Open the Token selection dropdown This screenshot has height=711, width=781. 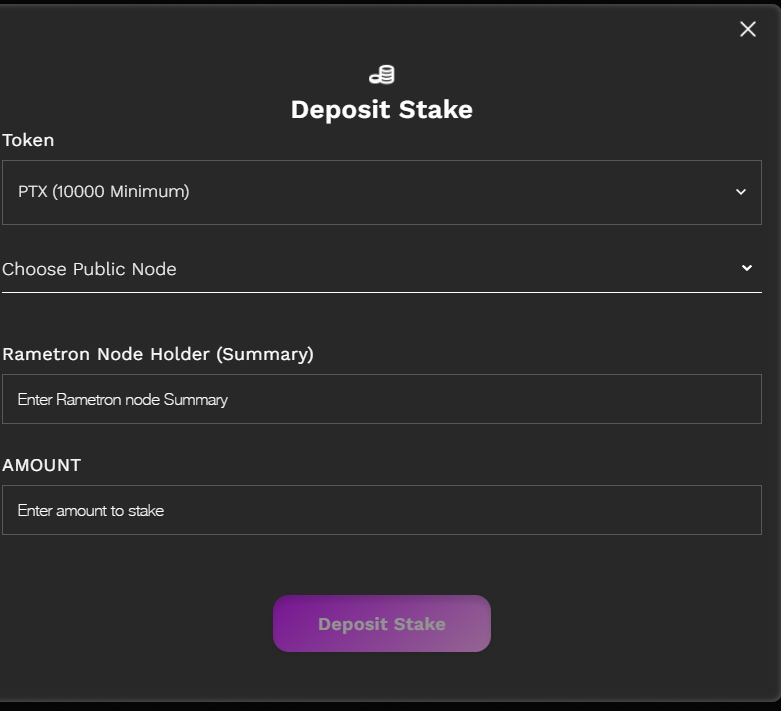click(x=381, y=192)
